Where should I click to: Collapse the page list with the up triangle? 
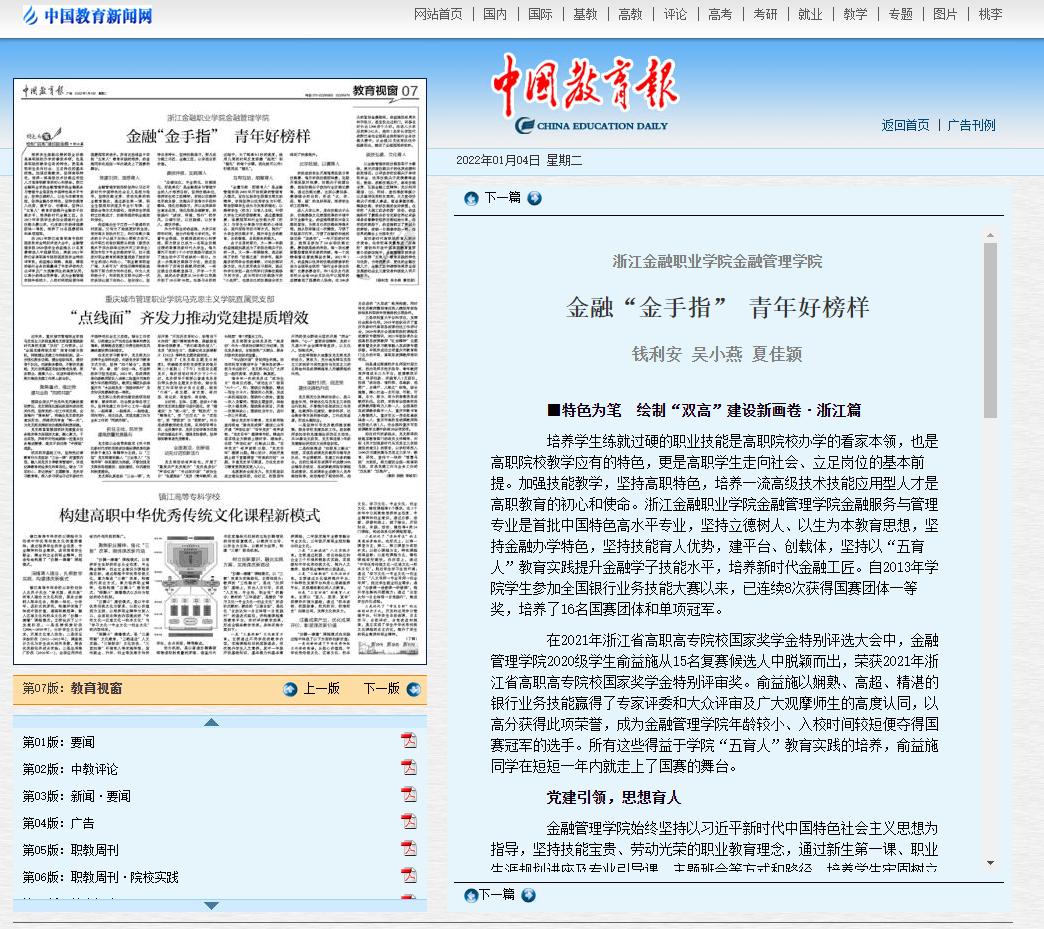point(212,723)
